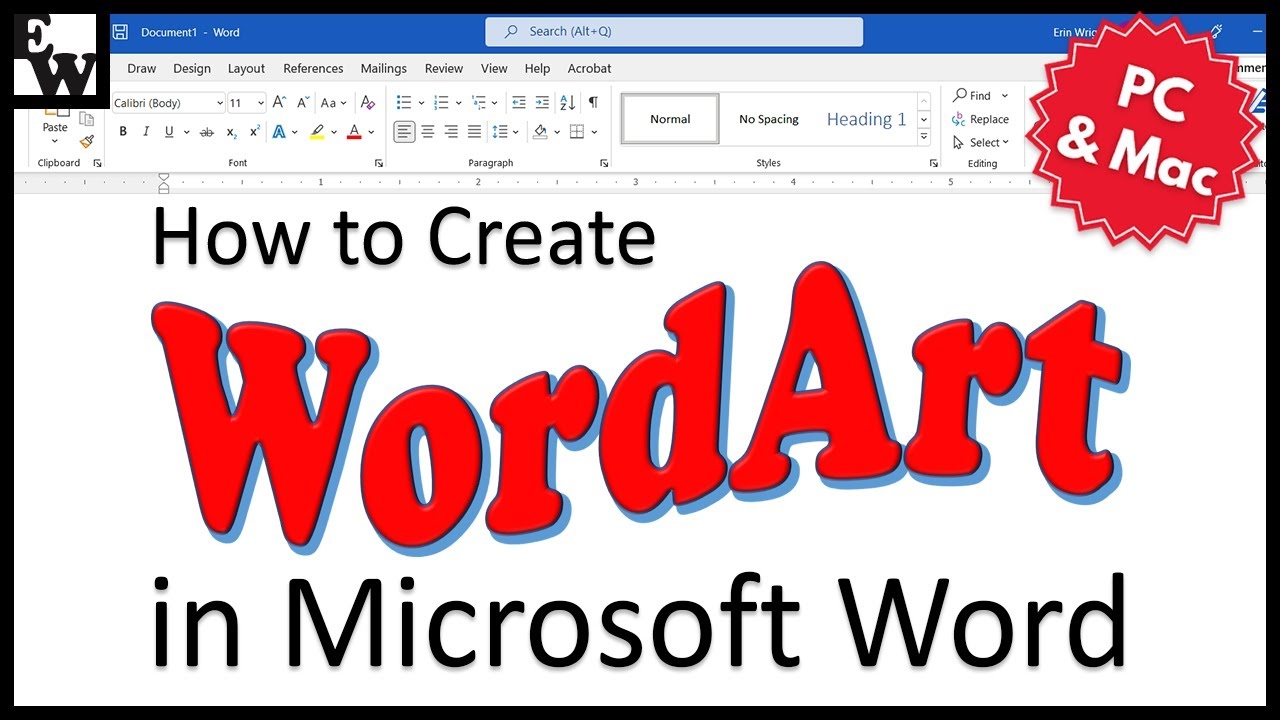The image size is (1280, 720).
Task: Apply the Heading 1 style
Action: coord(866,119)
